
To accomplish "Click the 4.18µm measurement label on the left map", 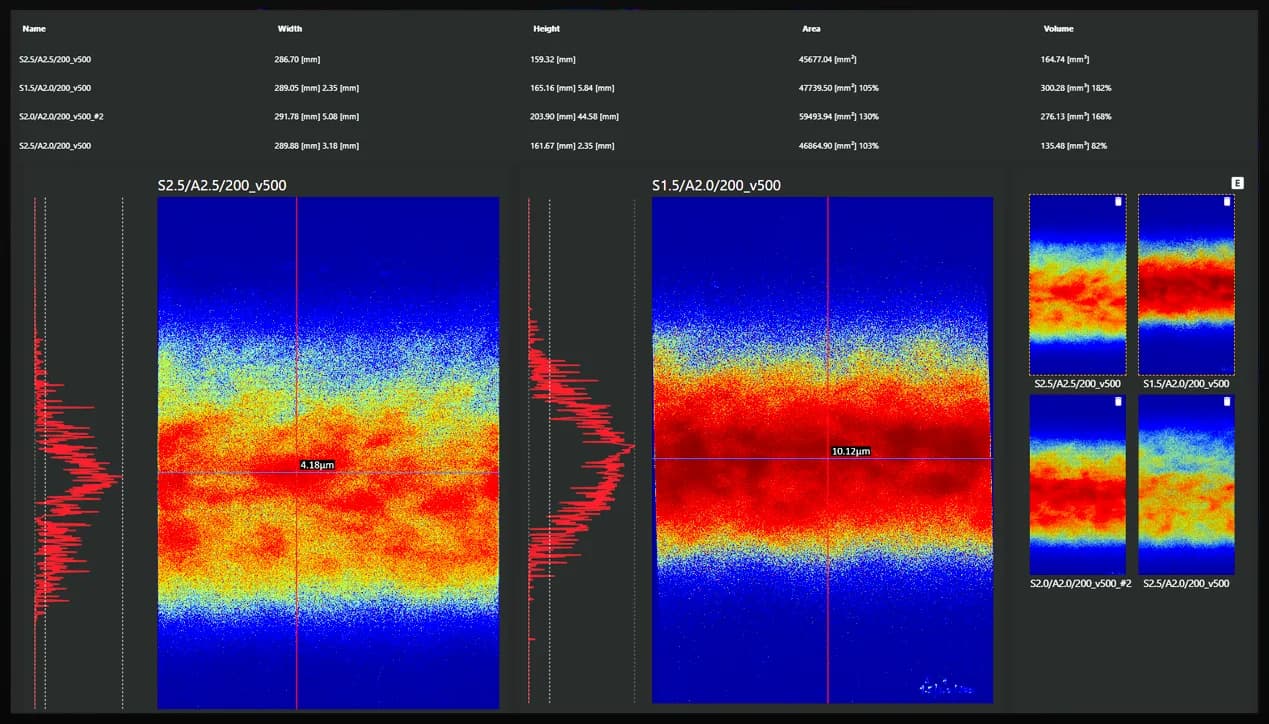I will pyautogui.click(x=317, y=465).
